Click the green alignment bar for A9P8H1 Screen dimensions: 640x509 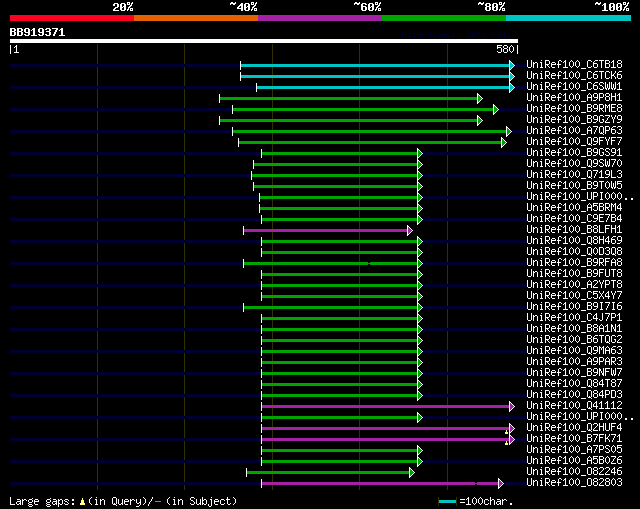pyautogui.click(x=349, y=98)
